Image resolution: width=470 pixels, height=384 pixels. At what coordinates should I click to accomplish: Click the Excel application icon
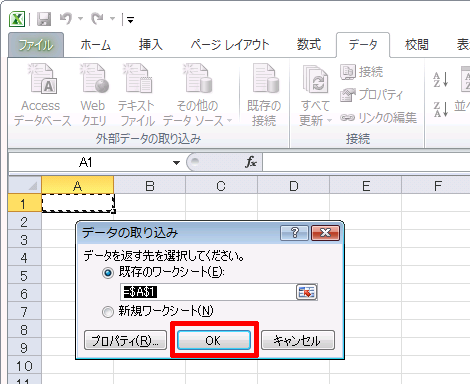point(17,19)
